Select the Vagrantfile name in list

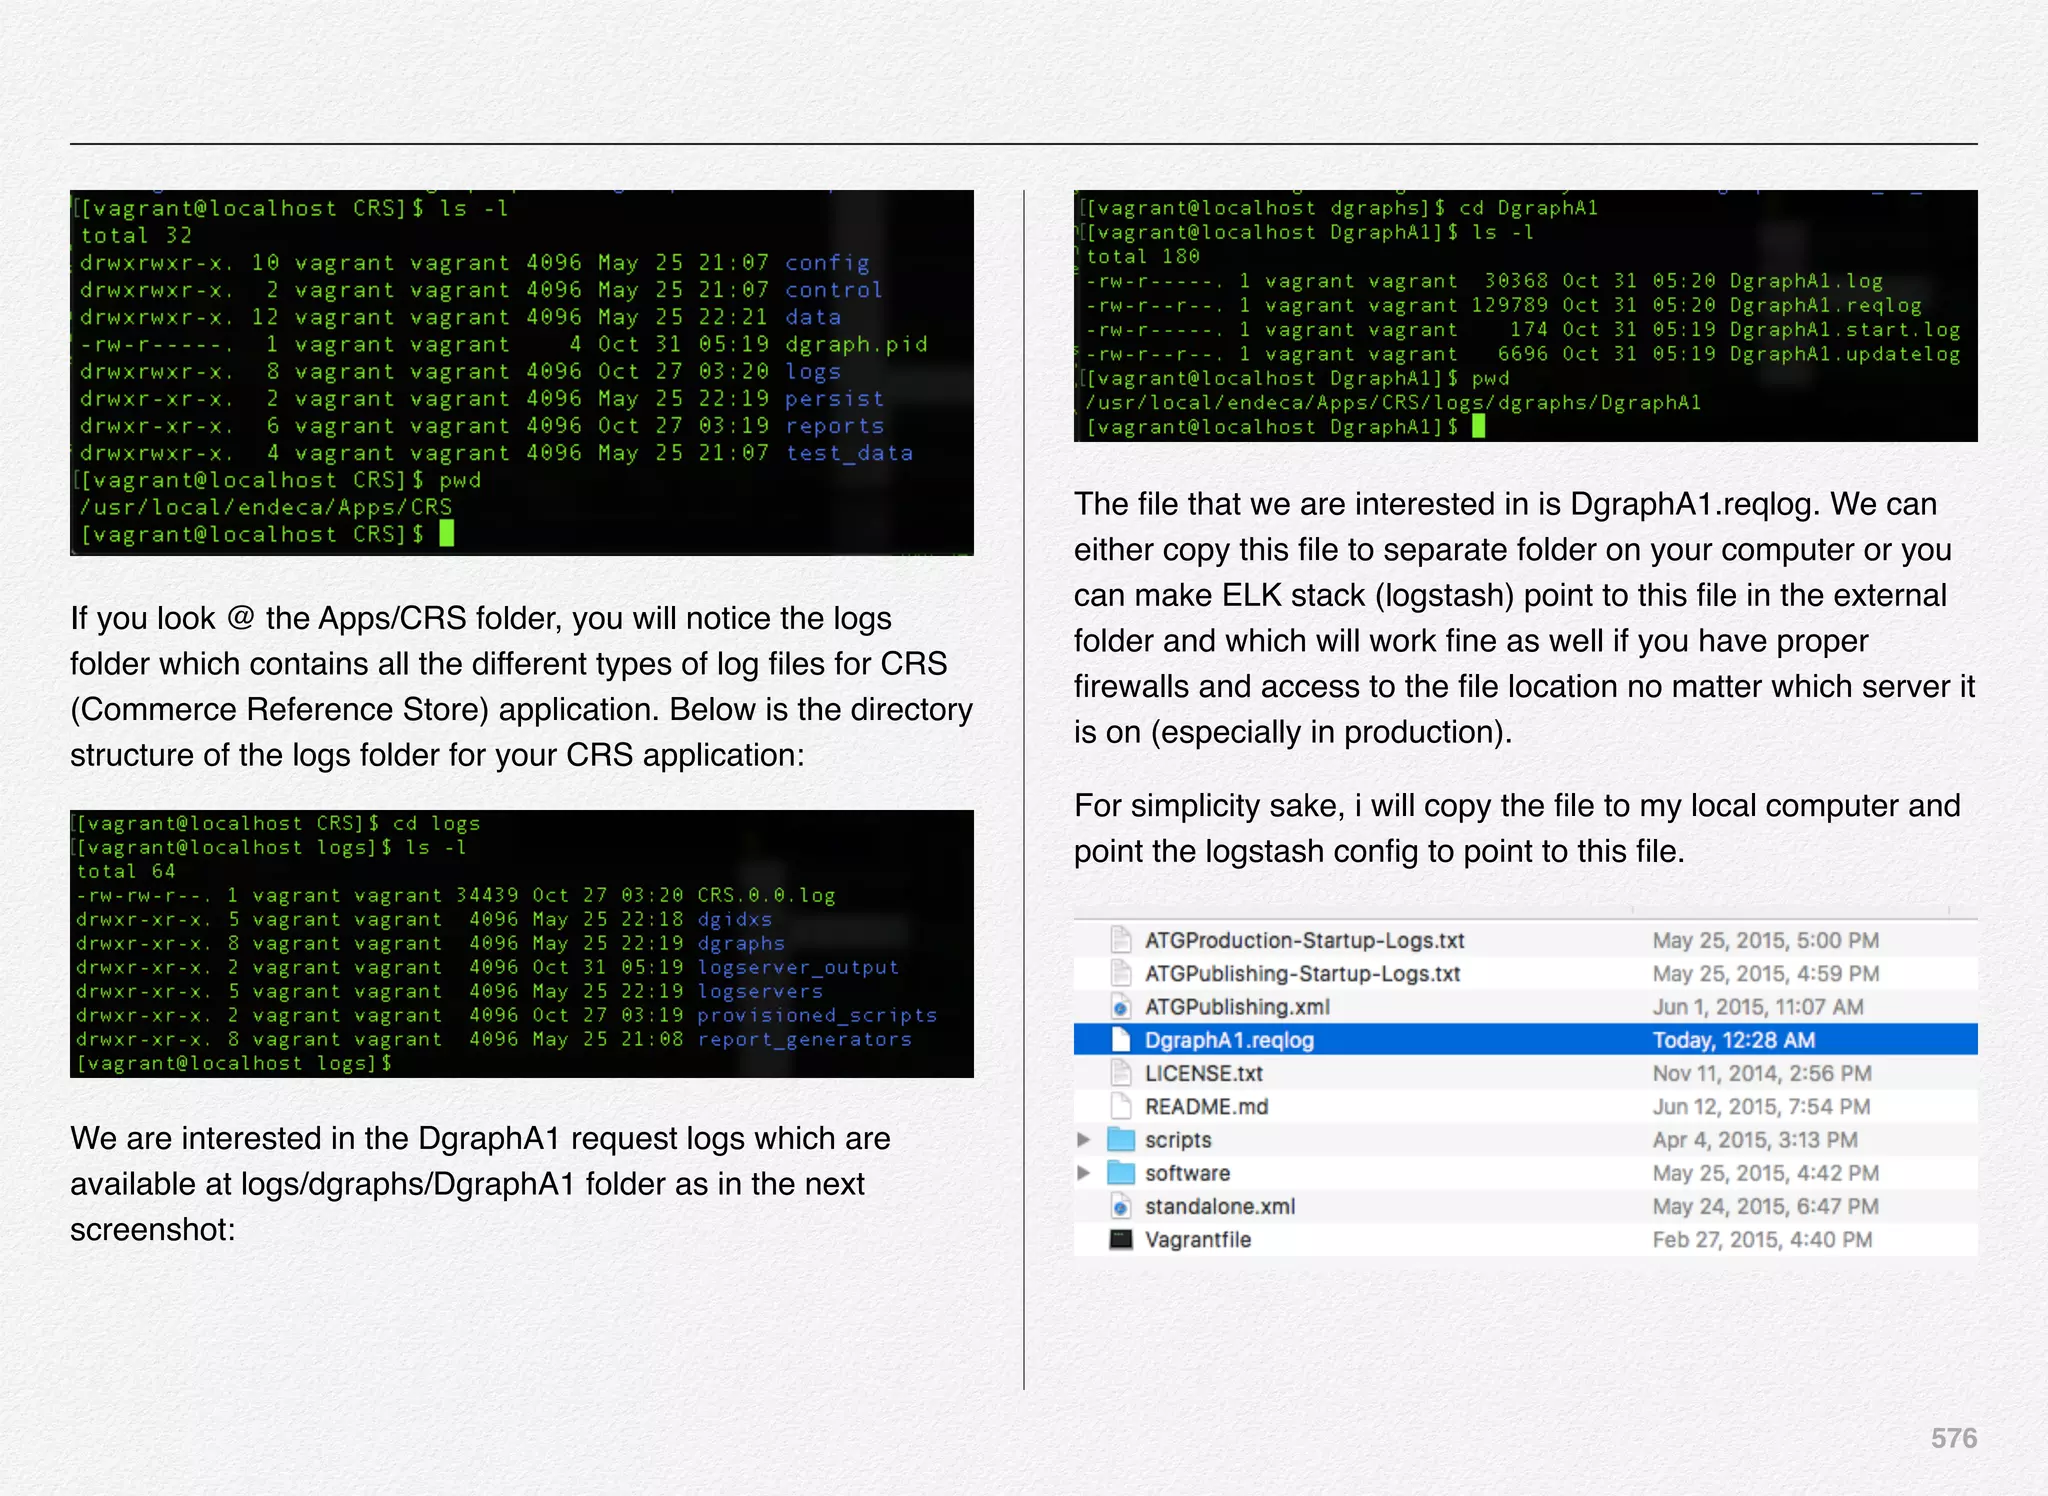(1197, 1239)
